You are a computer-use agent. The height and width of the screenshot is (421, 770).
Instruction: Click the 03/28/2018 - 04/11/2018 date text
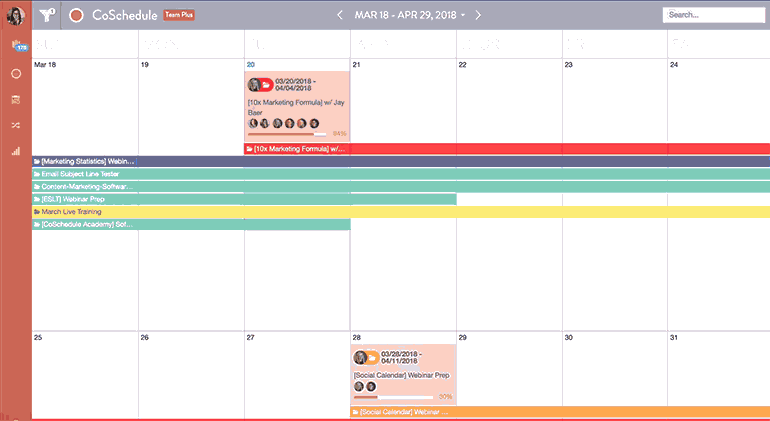click(402, 358)
